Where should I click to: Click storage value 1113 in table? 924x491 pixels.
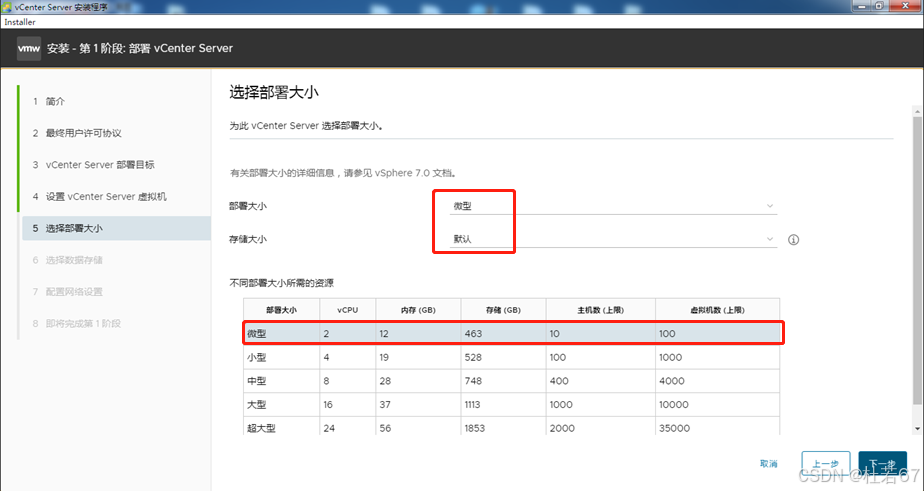coord(504,404)
